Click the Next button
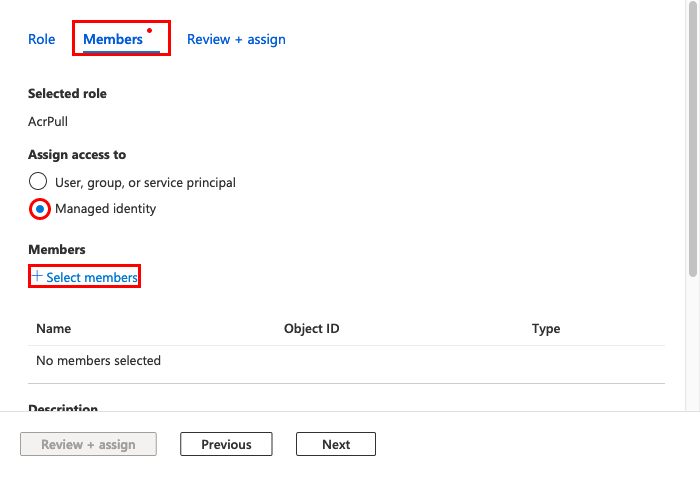 click(336, 444)
